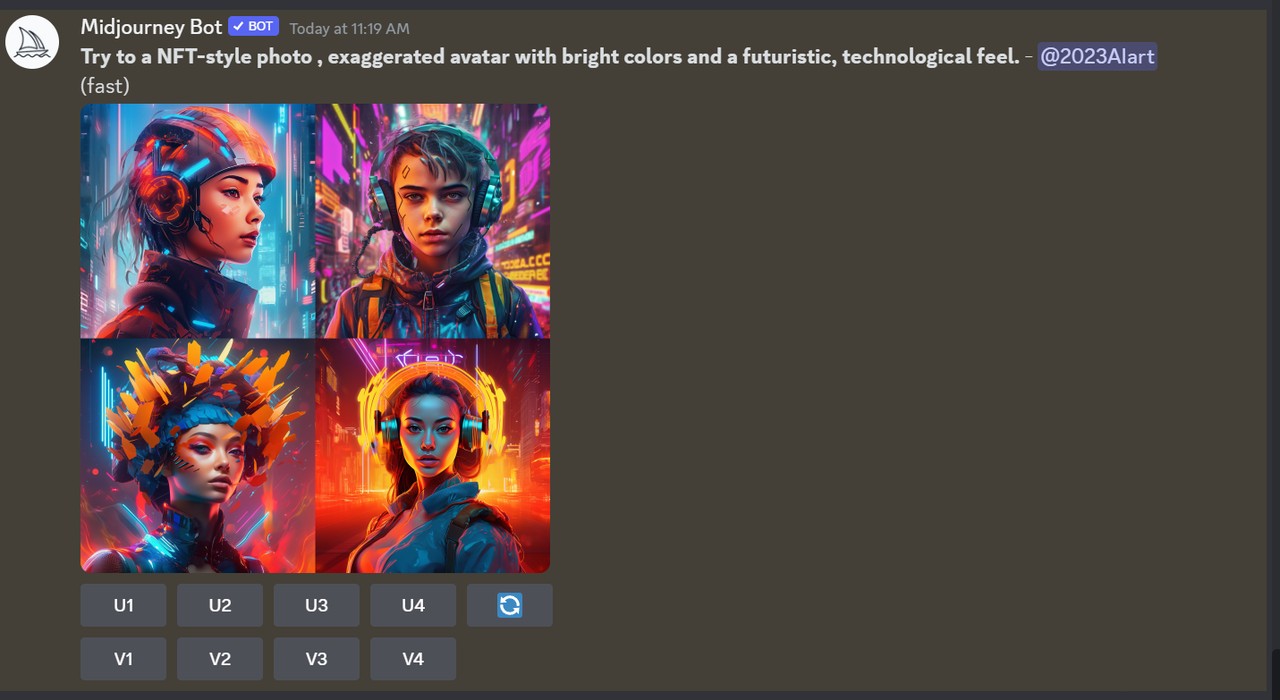
Task: Generate variations using the V2 button
Action: click(220, 659)
